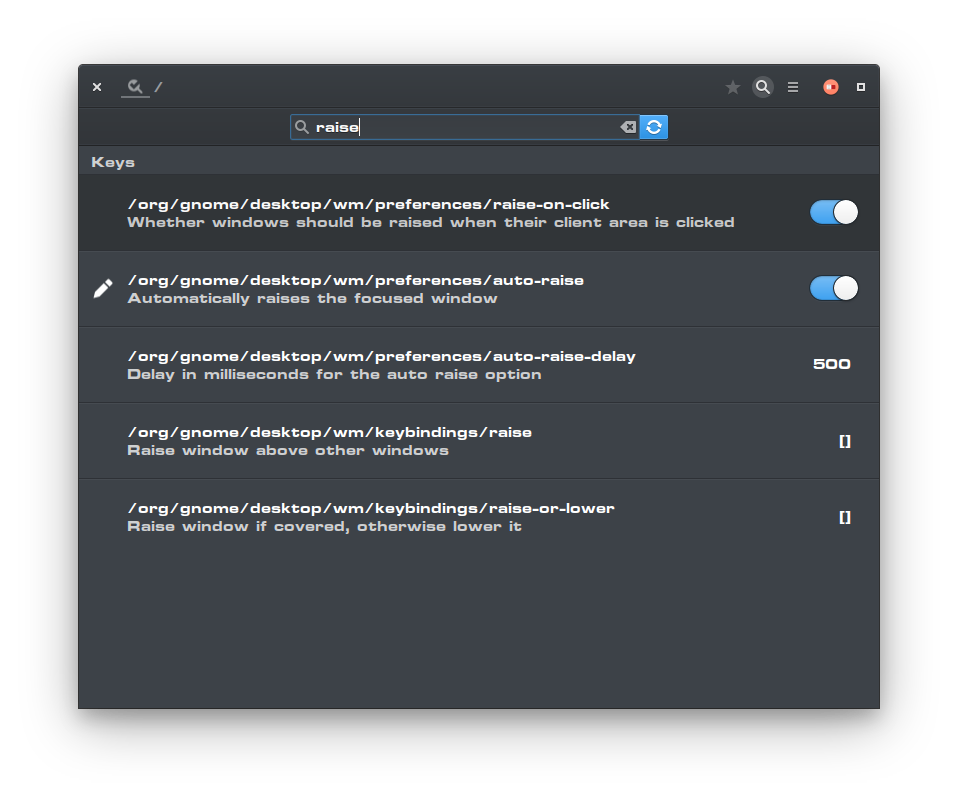Disable the raise-on-click toggle

point(833,212)
